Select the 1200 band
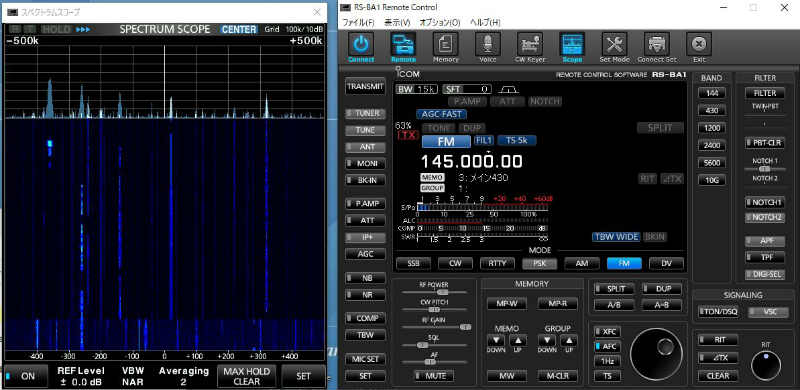Screen dimensions: 800x390 coord(711,128)
